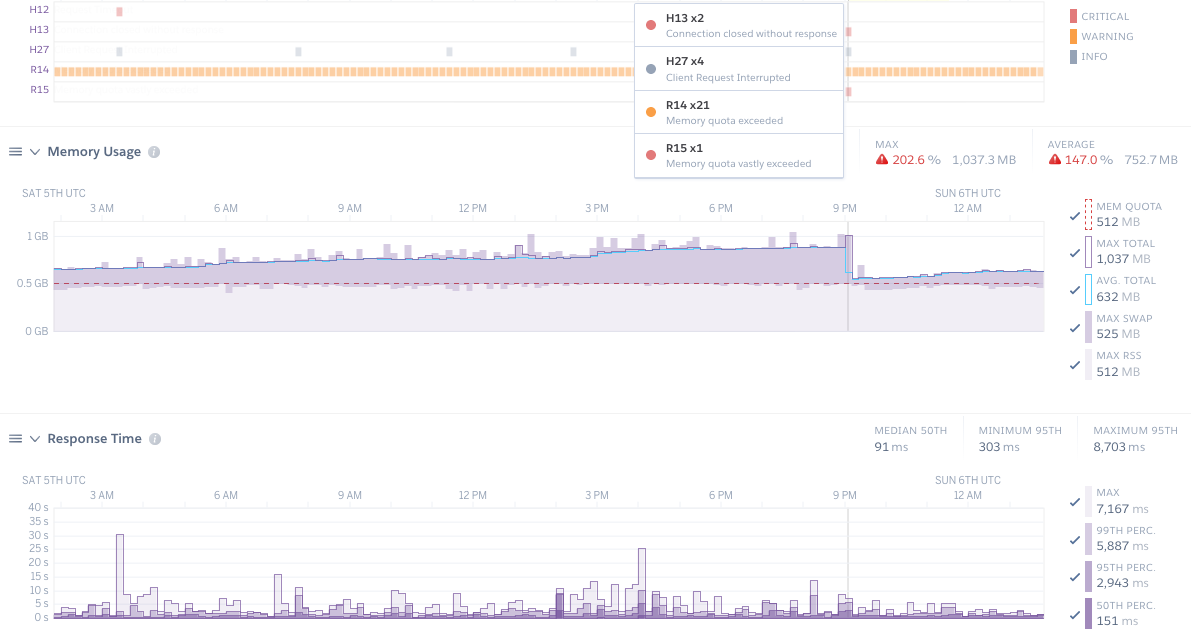The width and height of the screenshot is (1191, 638).
Task: Click the 91 ms median value
Action: 891,447
